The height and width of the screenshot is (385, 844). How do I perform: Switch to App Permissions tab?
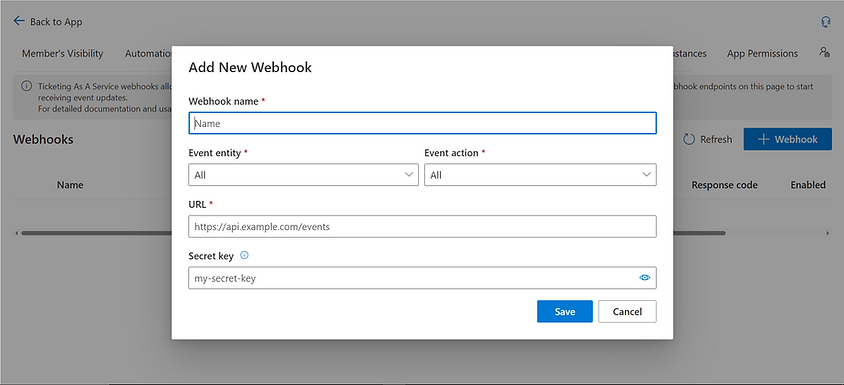pyautogui.click(x=762, y=53)
